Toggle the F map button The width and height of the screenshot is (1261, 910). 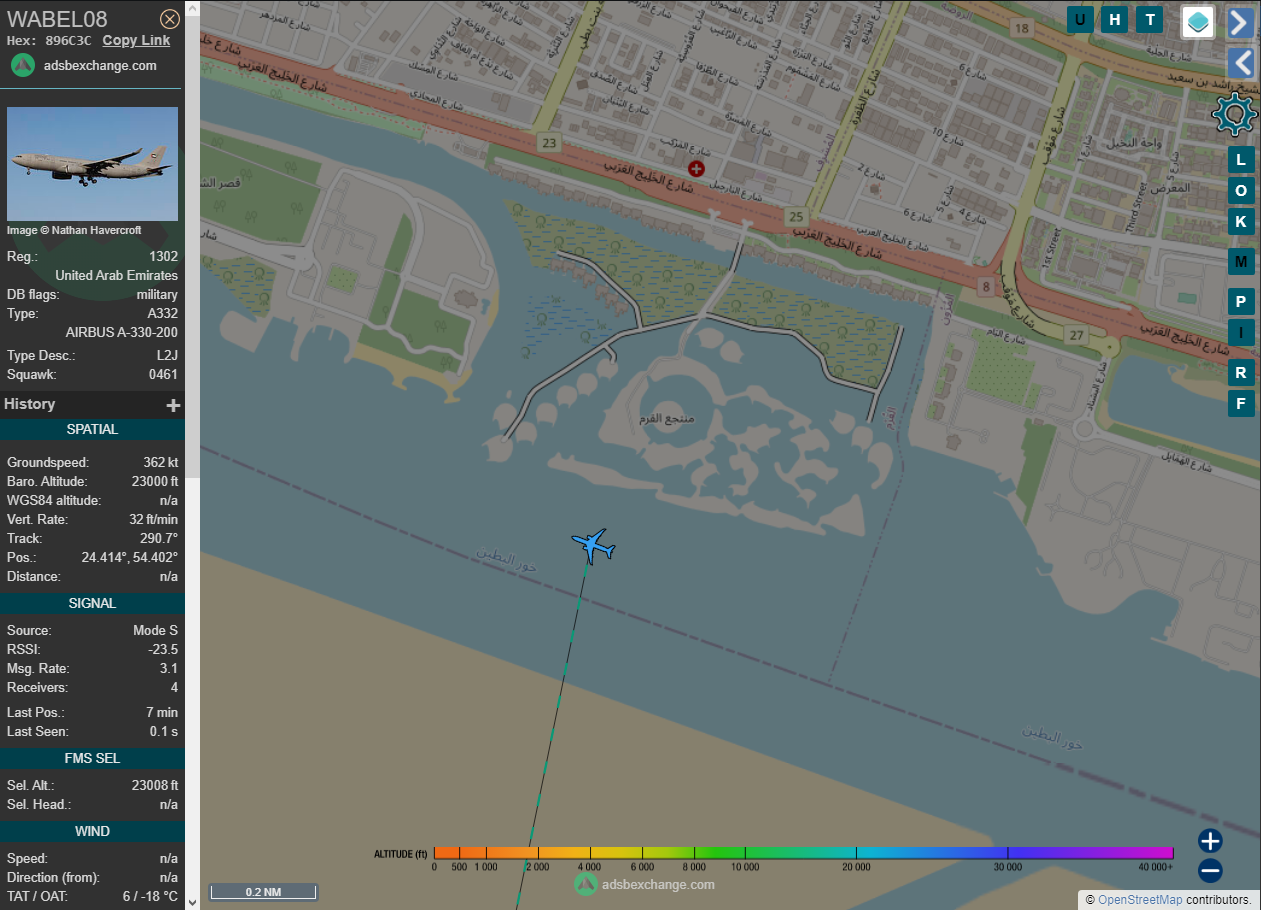[x=1241, y=403]
